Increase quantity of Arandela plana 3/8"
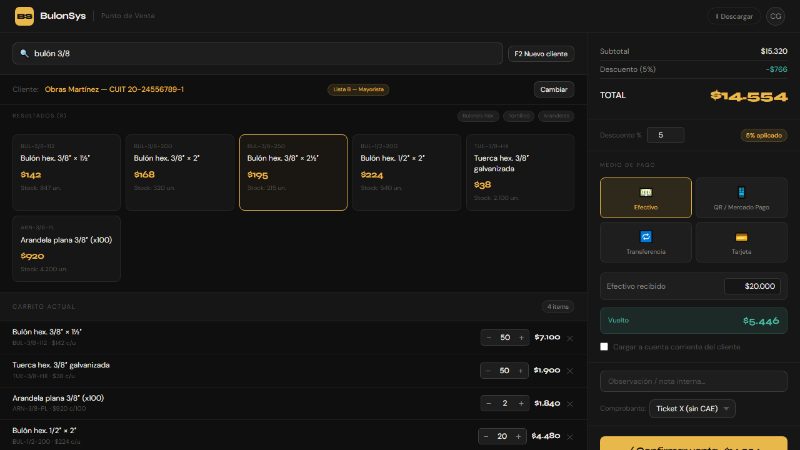Viewport: 800px width, 450px height. coord(521,404)
